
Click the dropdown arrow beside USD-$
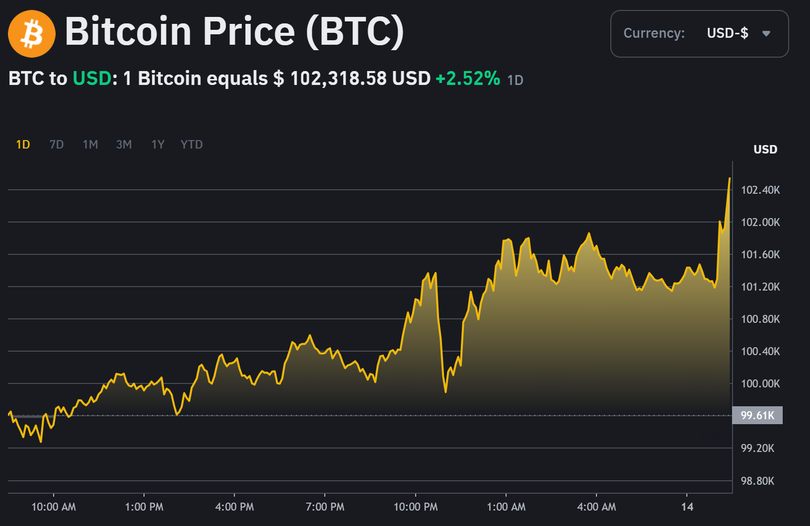pos(767,33)
